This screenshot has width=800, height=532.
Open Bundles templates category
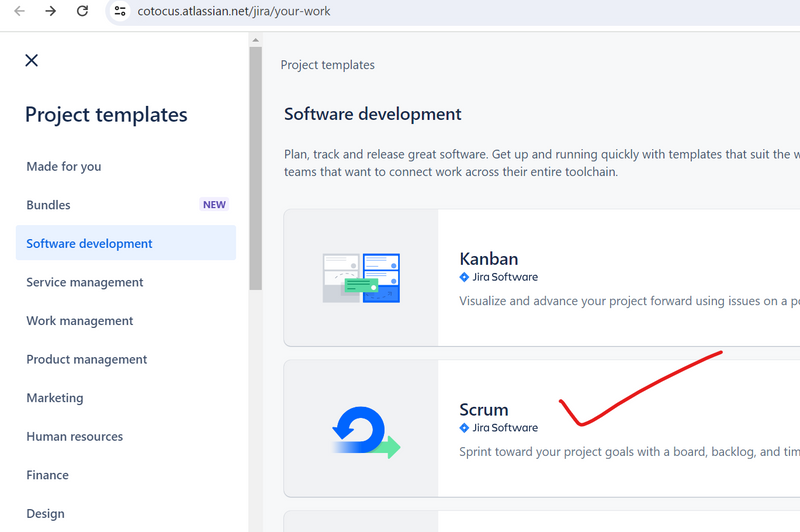point(48,205)
